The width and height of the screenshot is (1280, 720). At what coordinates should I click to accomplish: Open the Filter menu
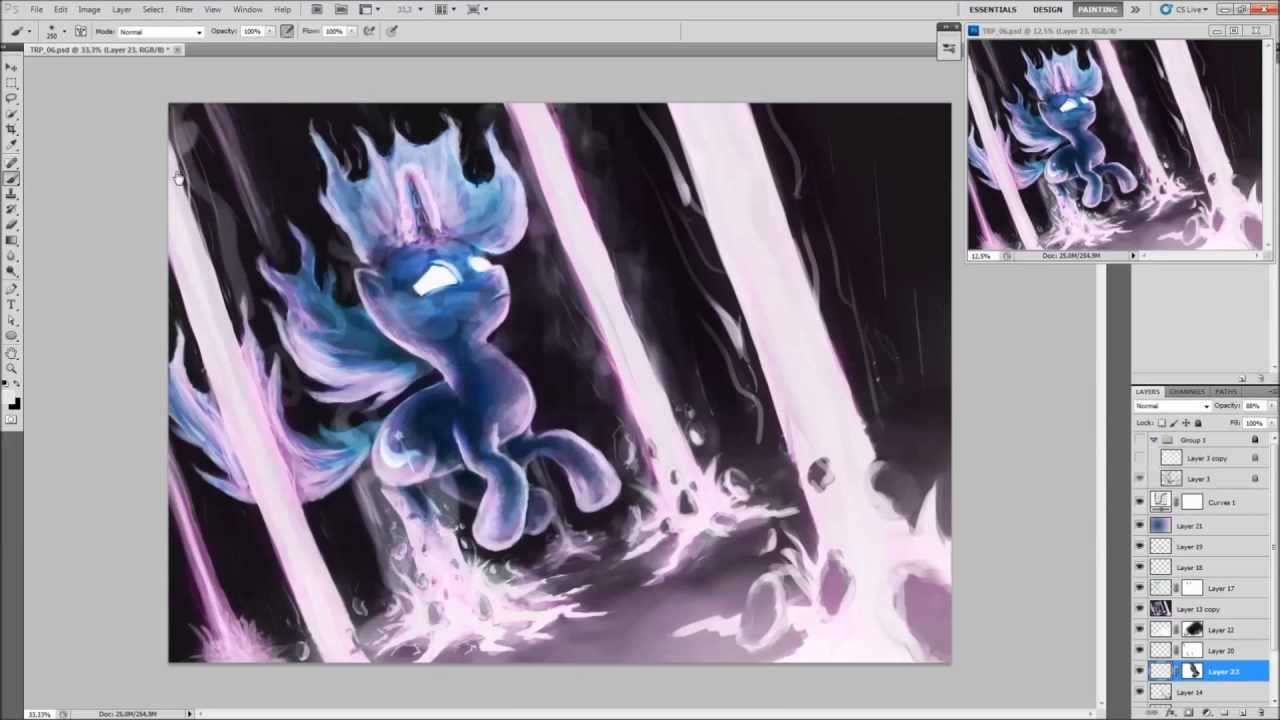[184, 9]
